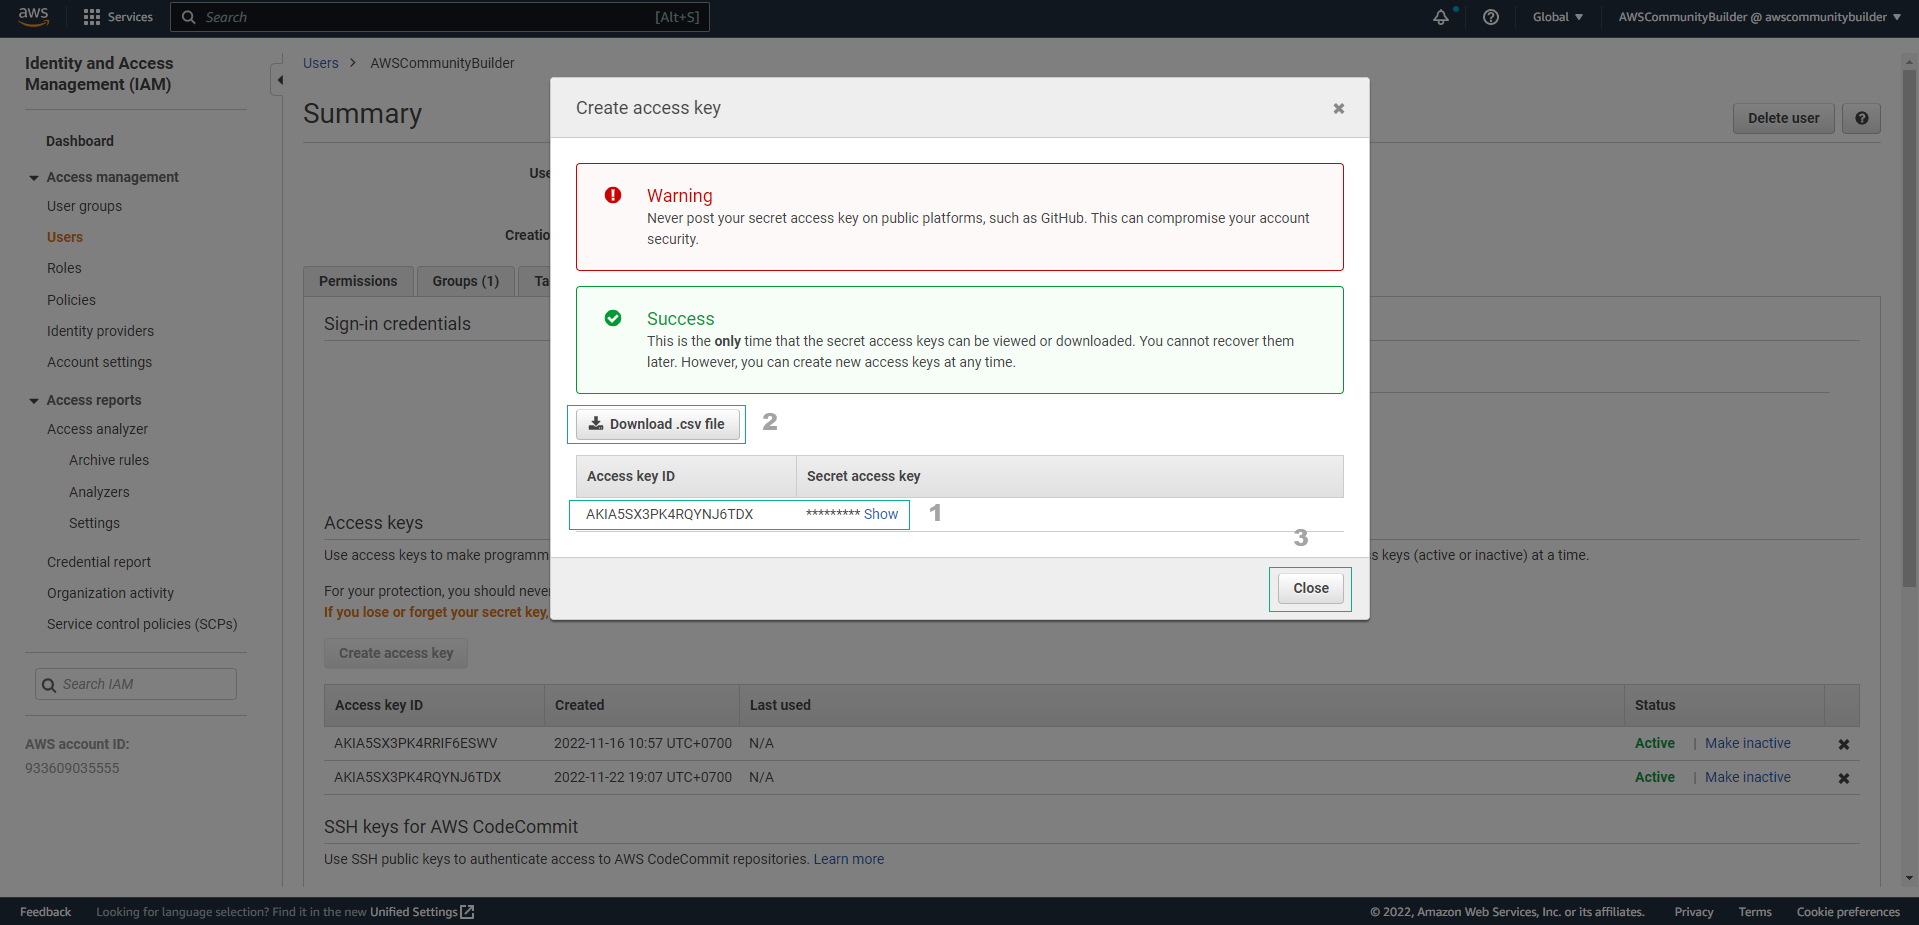Close the Create access key dialog
The width and height of the screenshot is (1919, 925).
tap(1338, 108)
